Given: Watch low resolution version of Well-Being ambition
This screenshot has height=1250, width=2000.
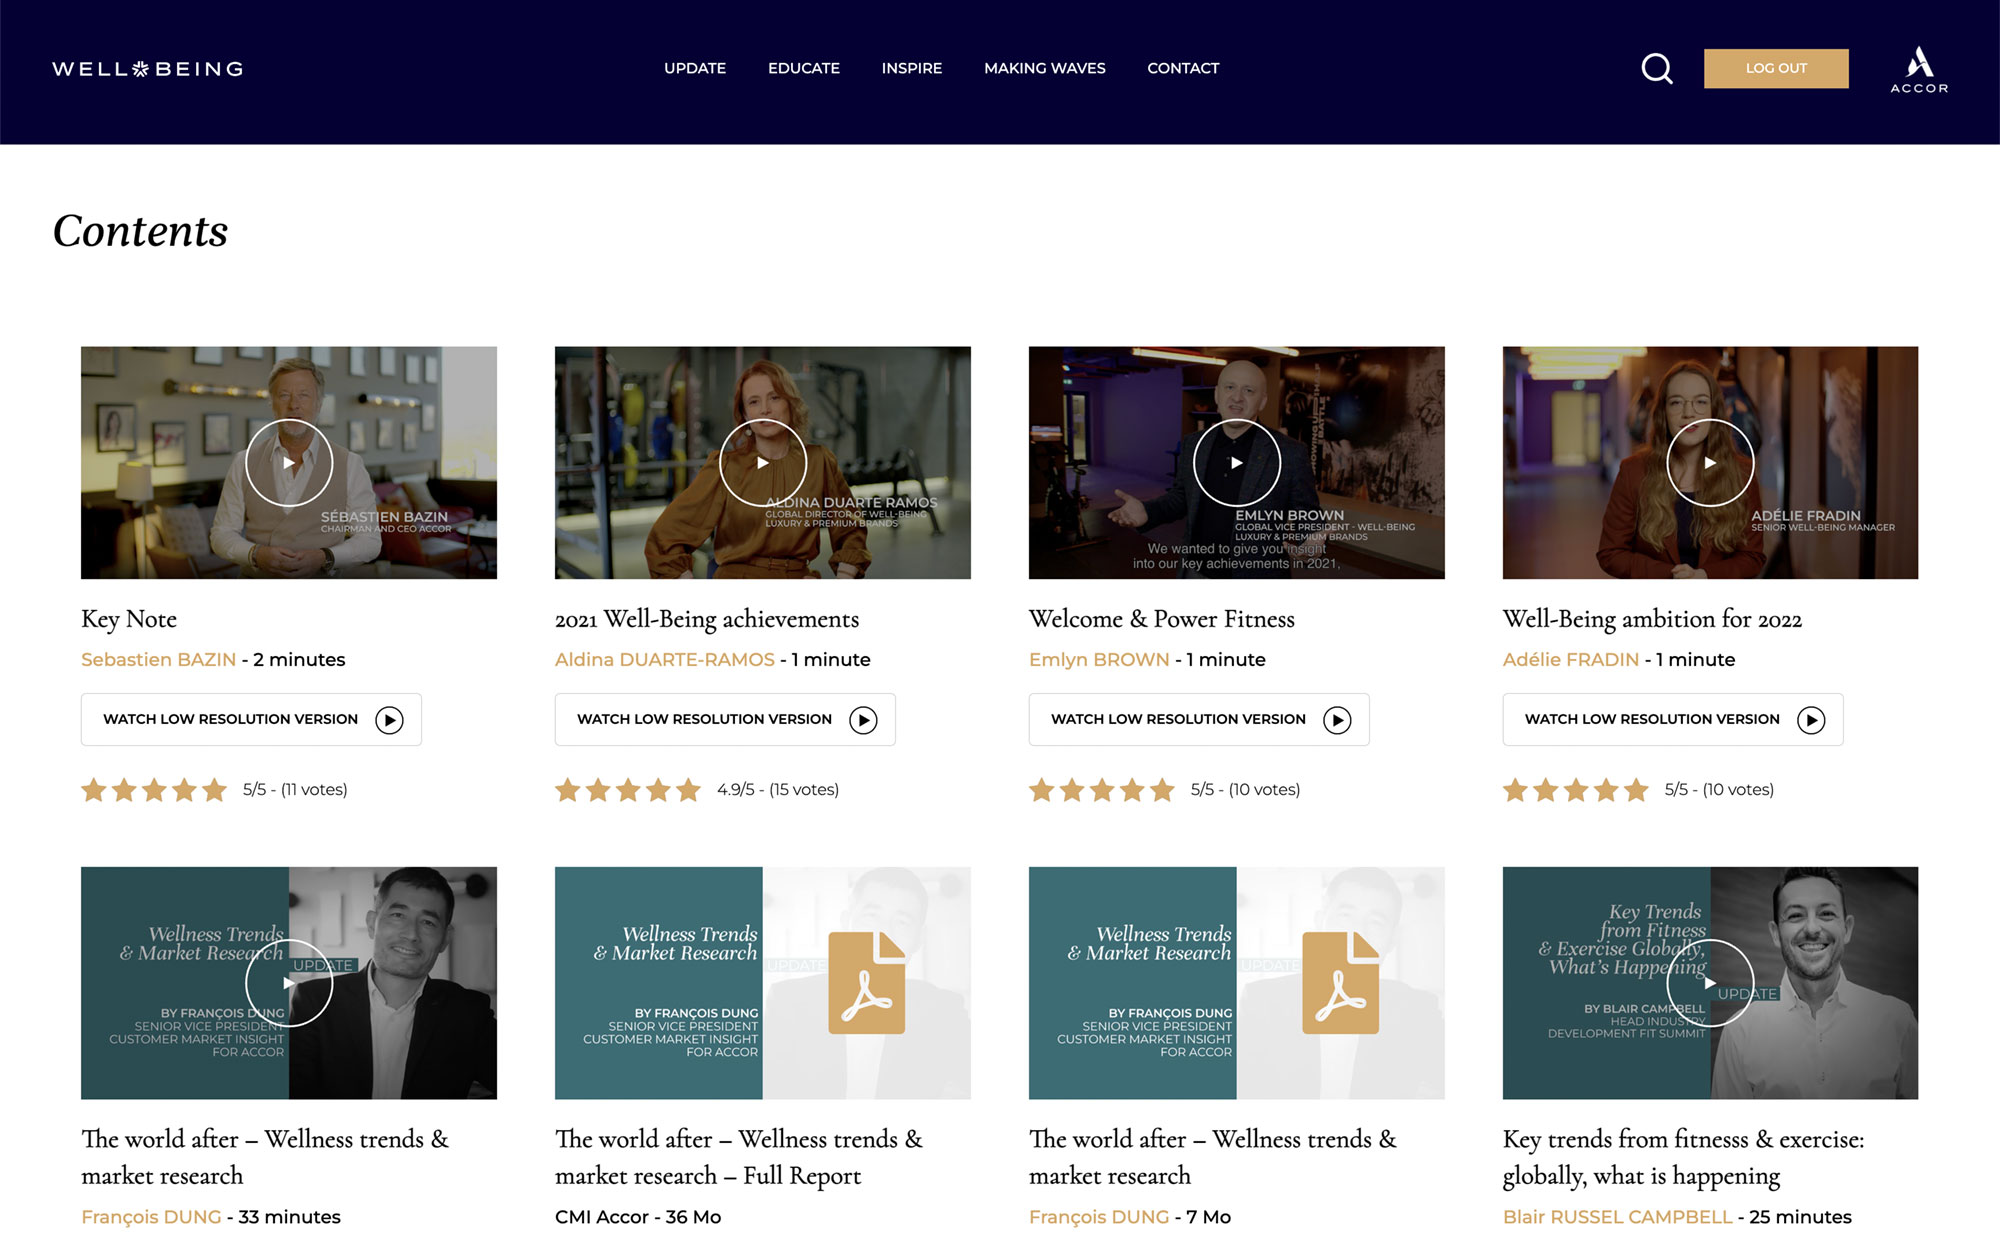Looking at the screenshot, I should pyautogui.click(x=1673, y=719).
